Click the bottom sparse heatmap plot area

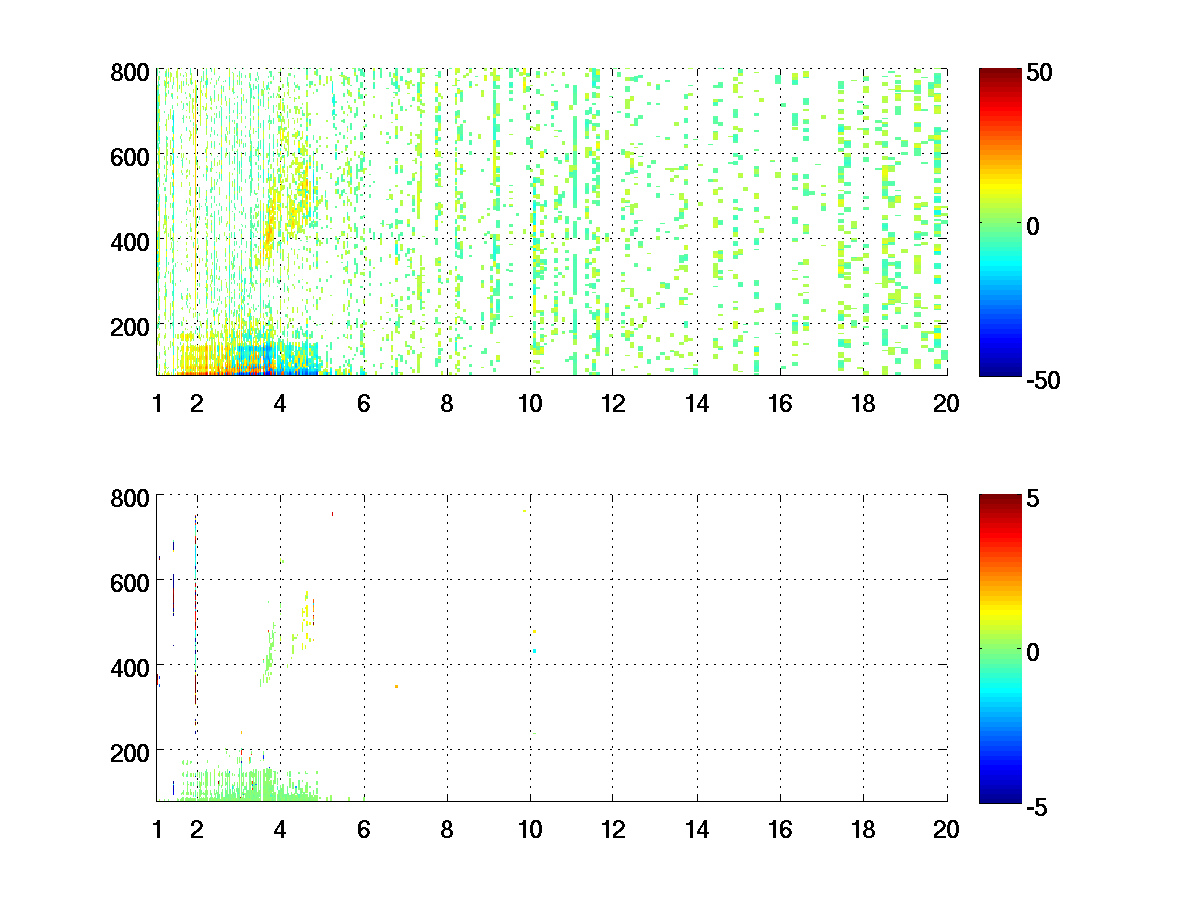pyautogui.click(x=552, y=647)
